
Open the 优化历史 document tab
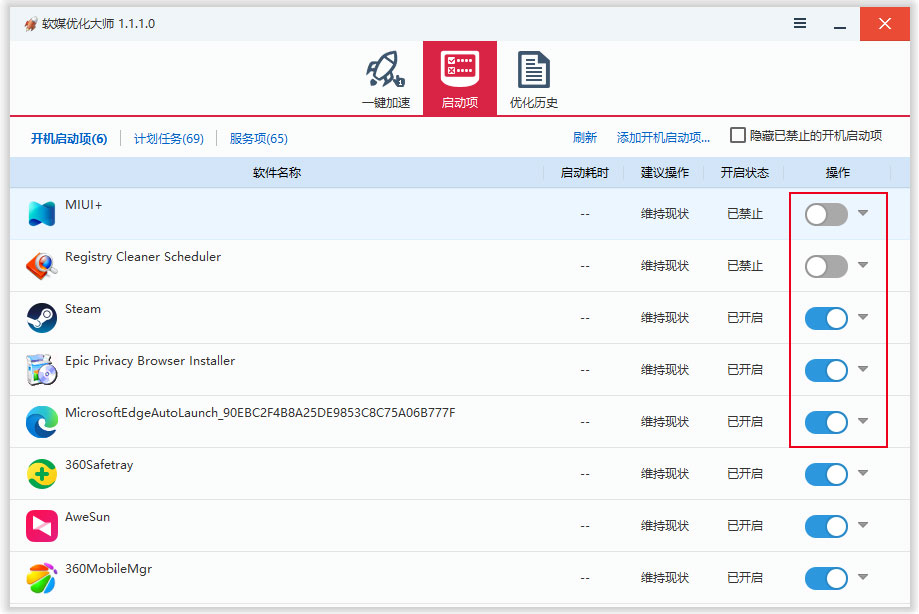[x=533, y=79]
